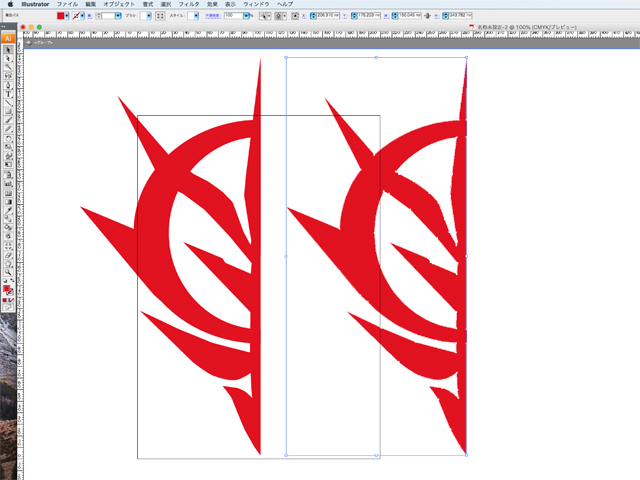Select the Eyedropper tool
This screenshot has width=640, height=480.
pos(8,210)
